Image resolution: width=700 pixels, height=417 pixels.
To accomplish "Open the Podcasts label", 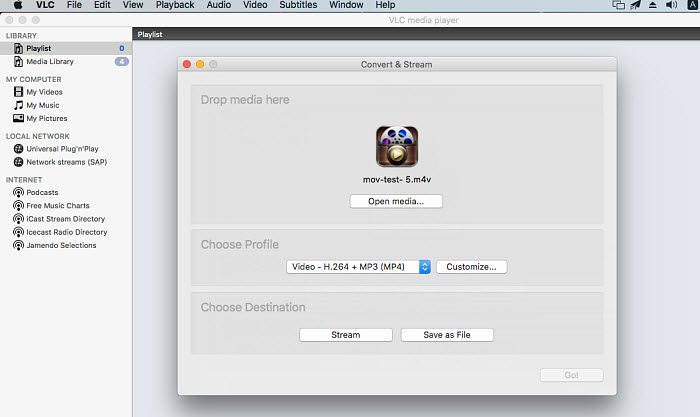I will [42, 192].
